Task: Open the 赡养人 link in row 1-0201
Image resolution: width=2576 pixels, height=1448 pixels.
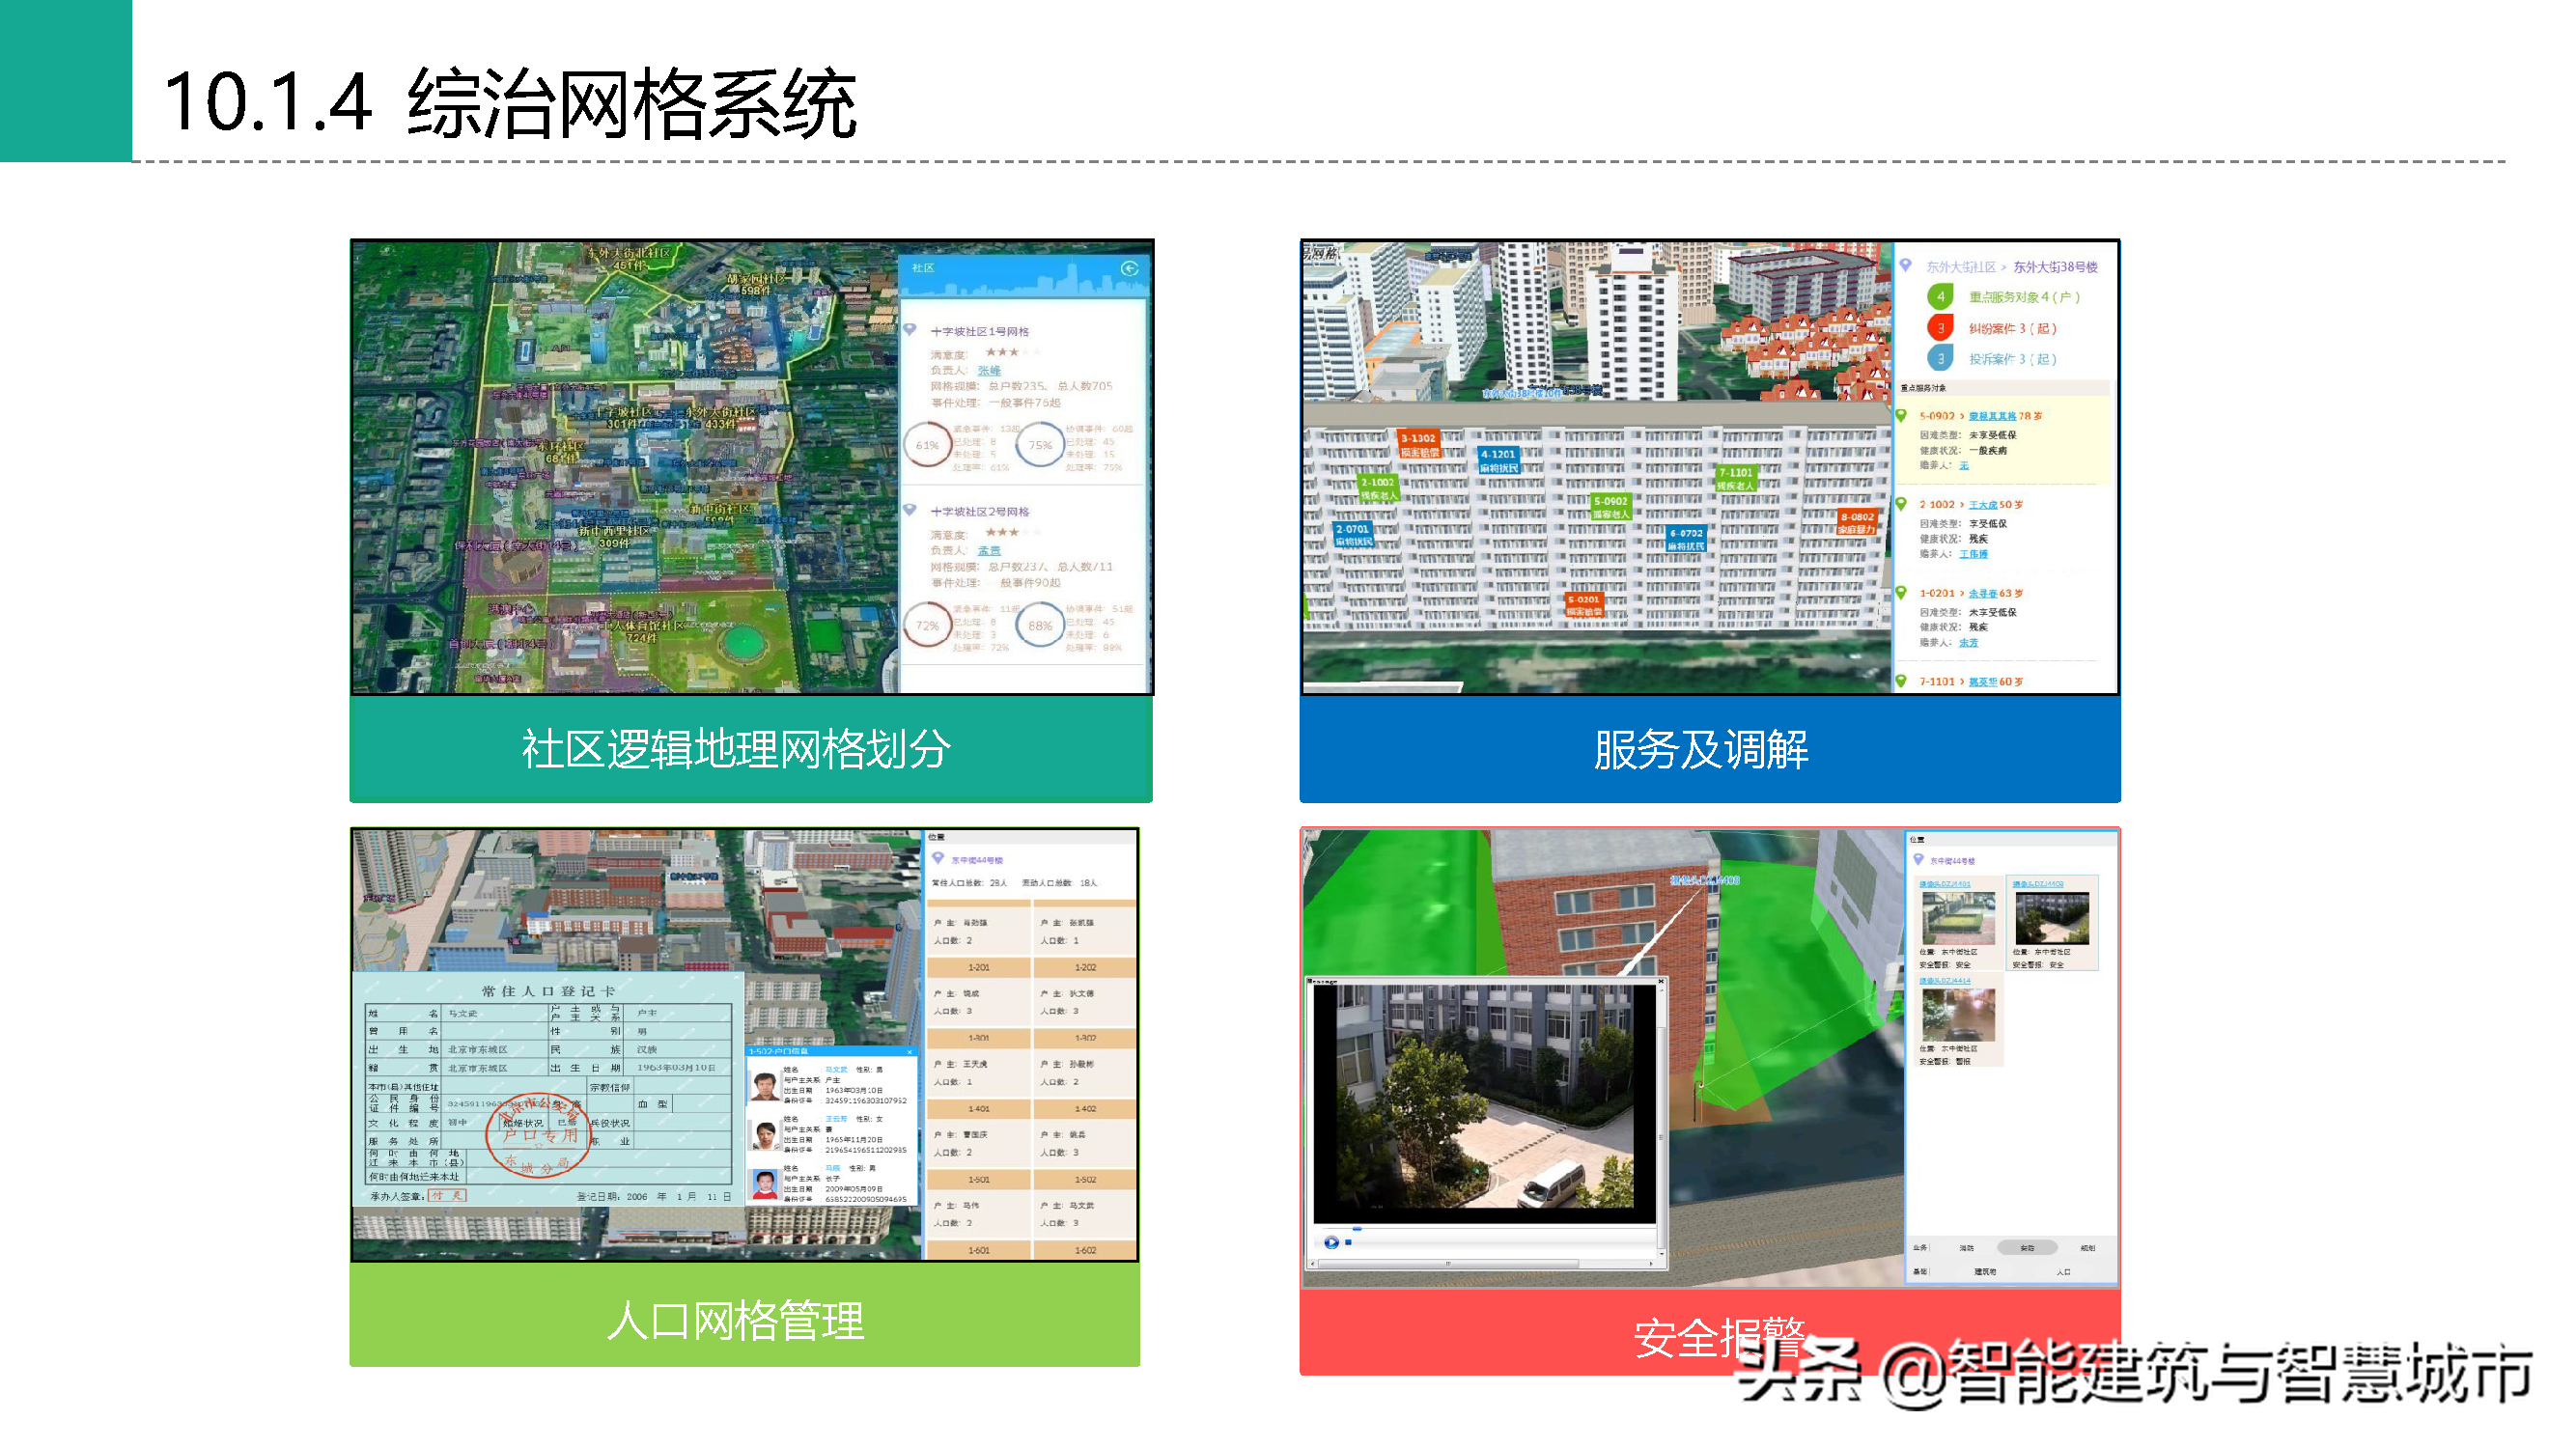Action: [x=1968, y=643]
